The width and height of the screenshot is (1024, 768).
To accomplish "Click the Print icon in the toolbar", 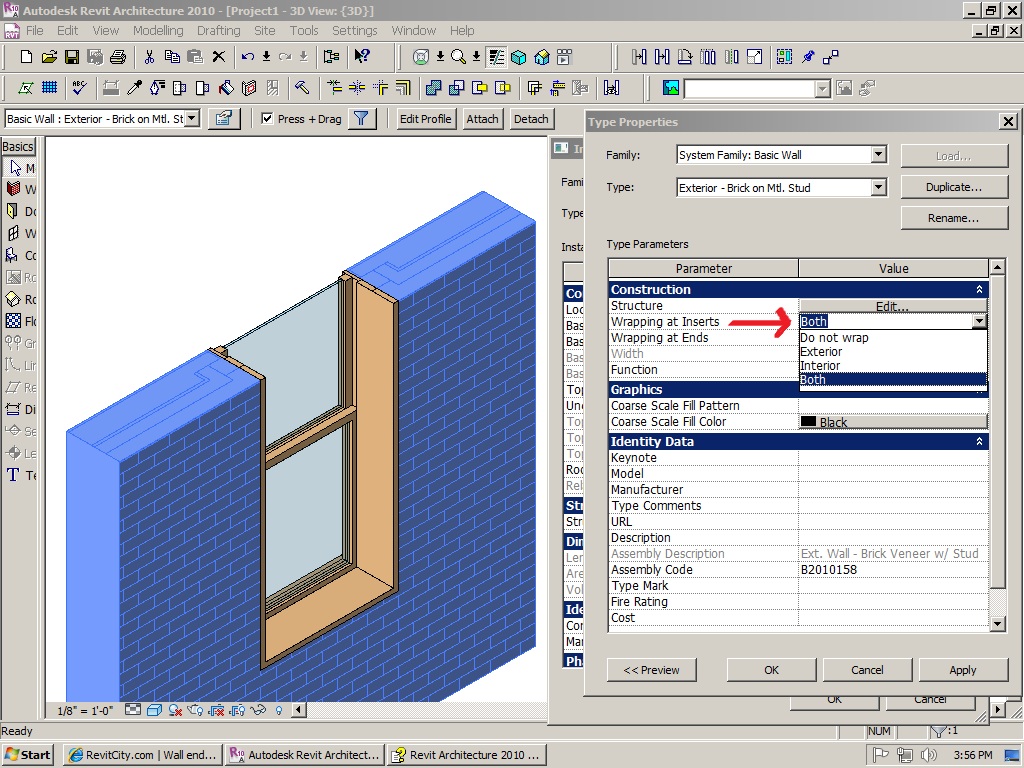I will tap(118, 57).
